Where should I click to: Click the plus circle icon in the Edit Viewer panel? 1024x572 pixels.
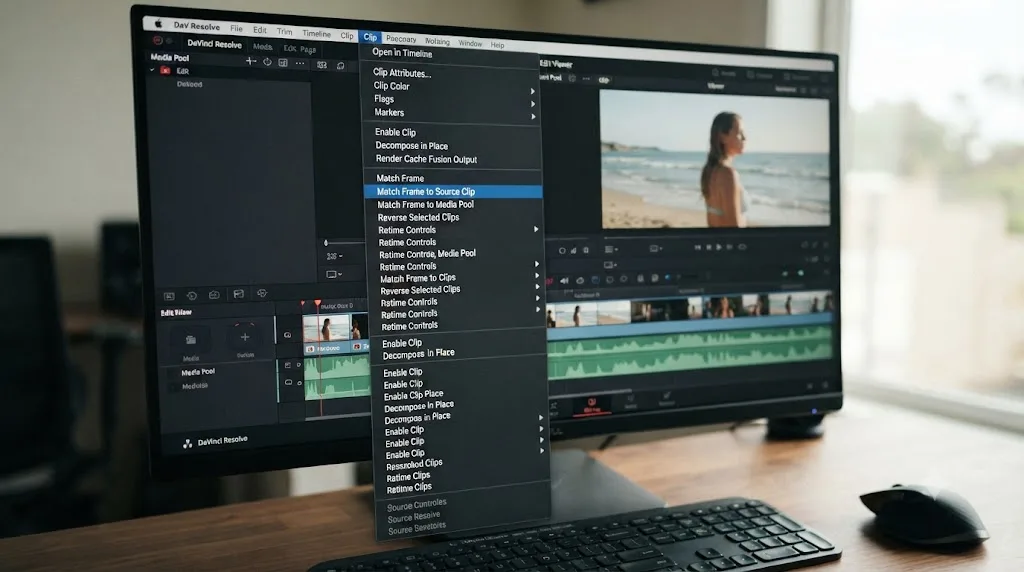click(x=245, y=338)
